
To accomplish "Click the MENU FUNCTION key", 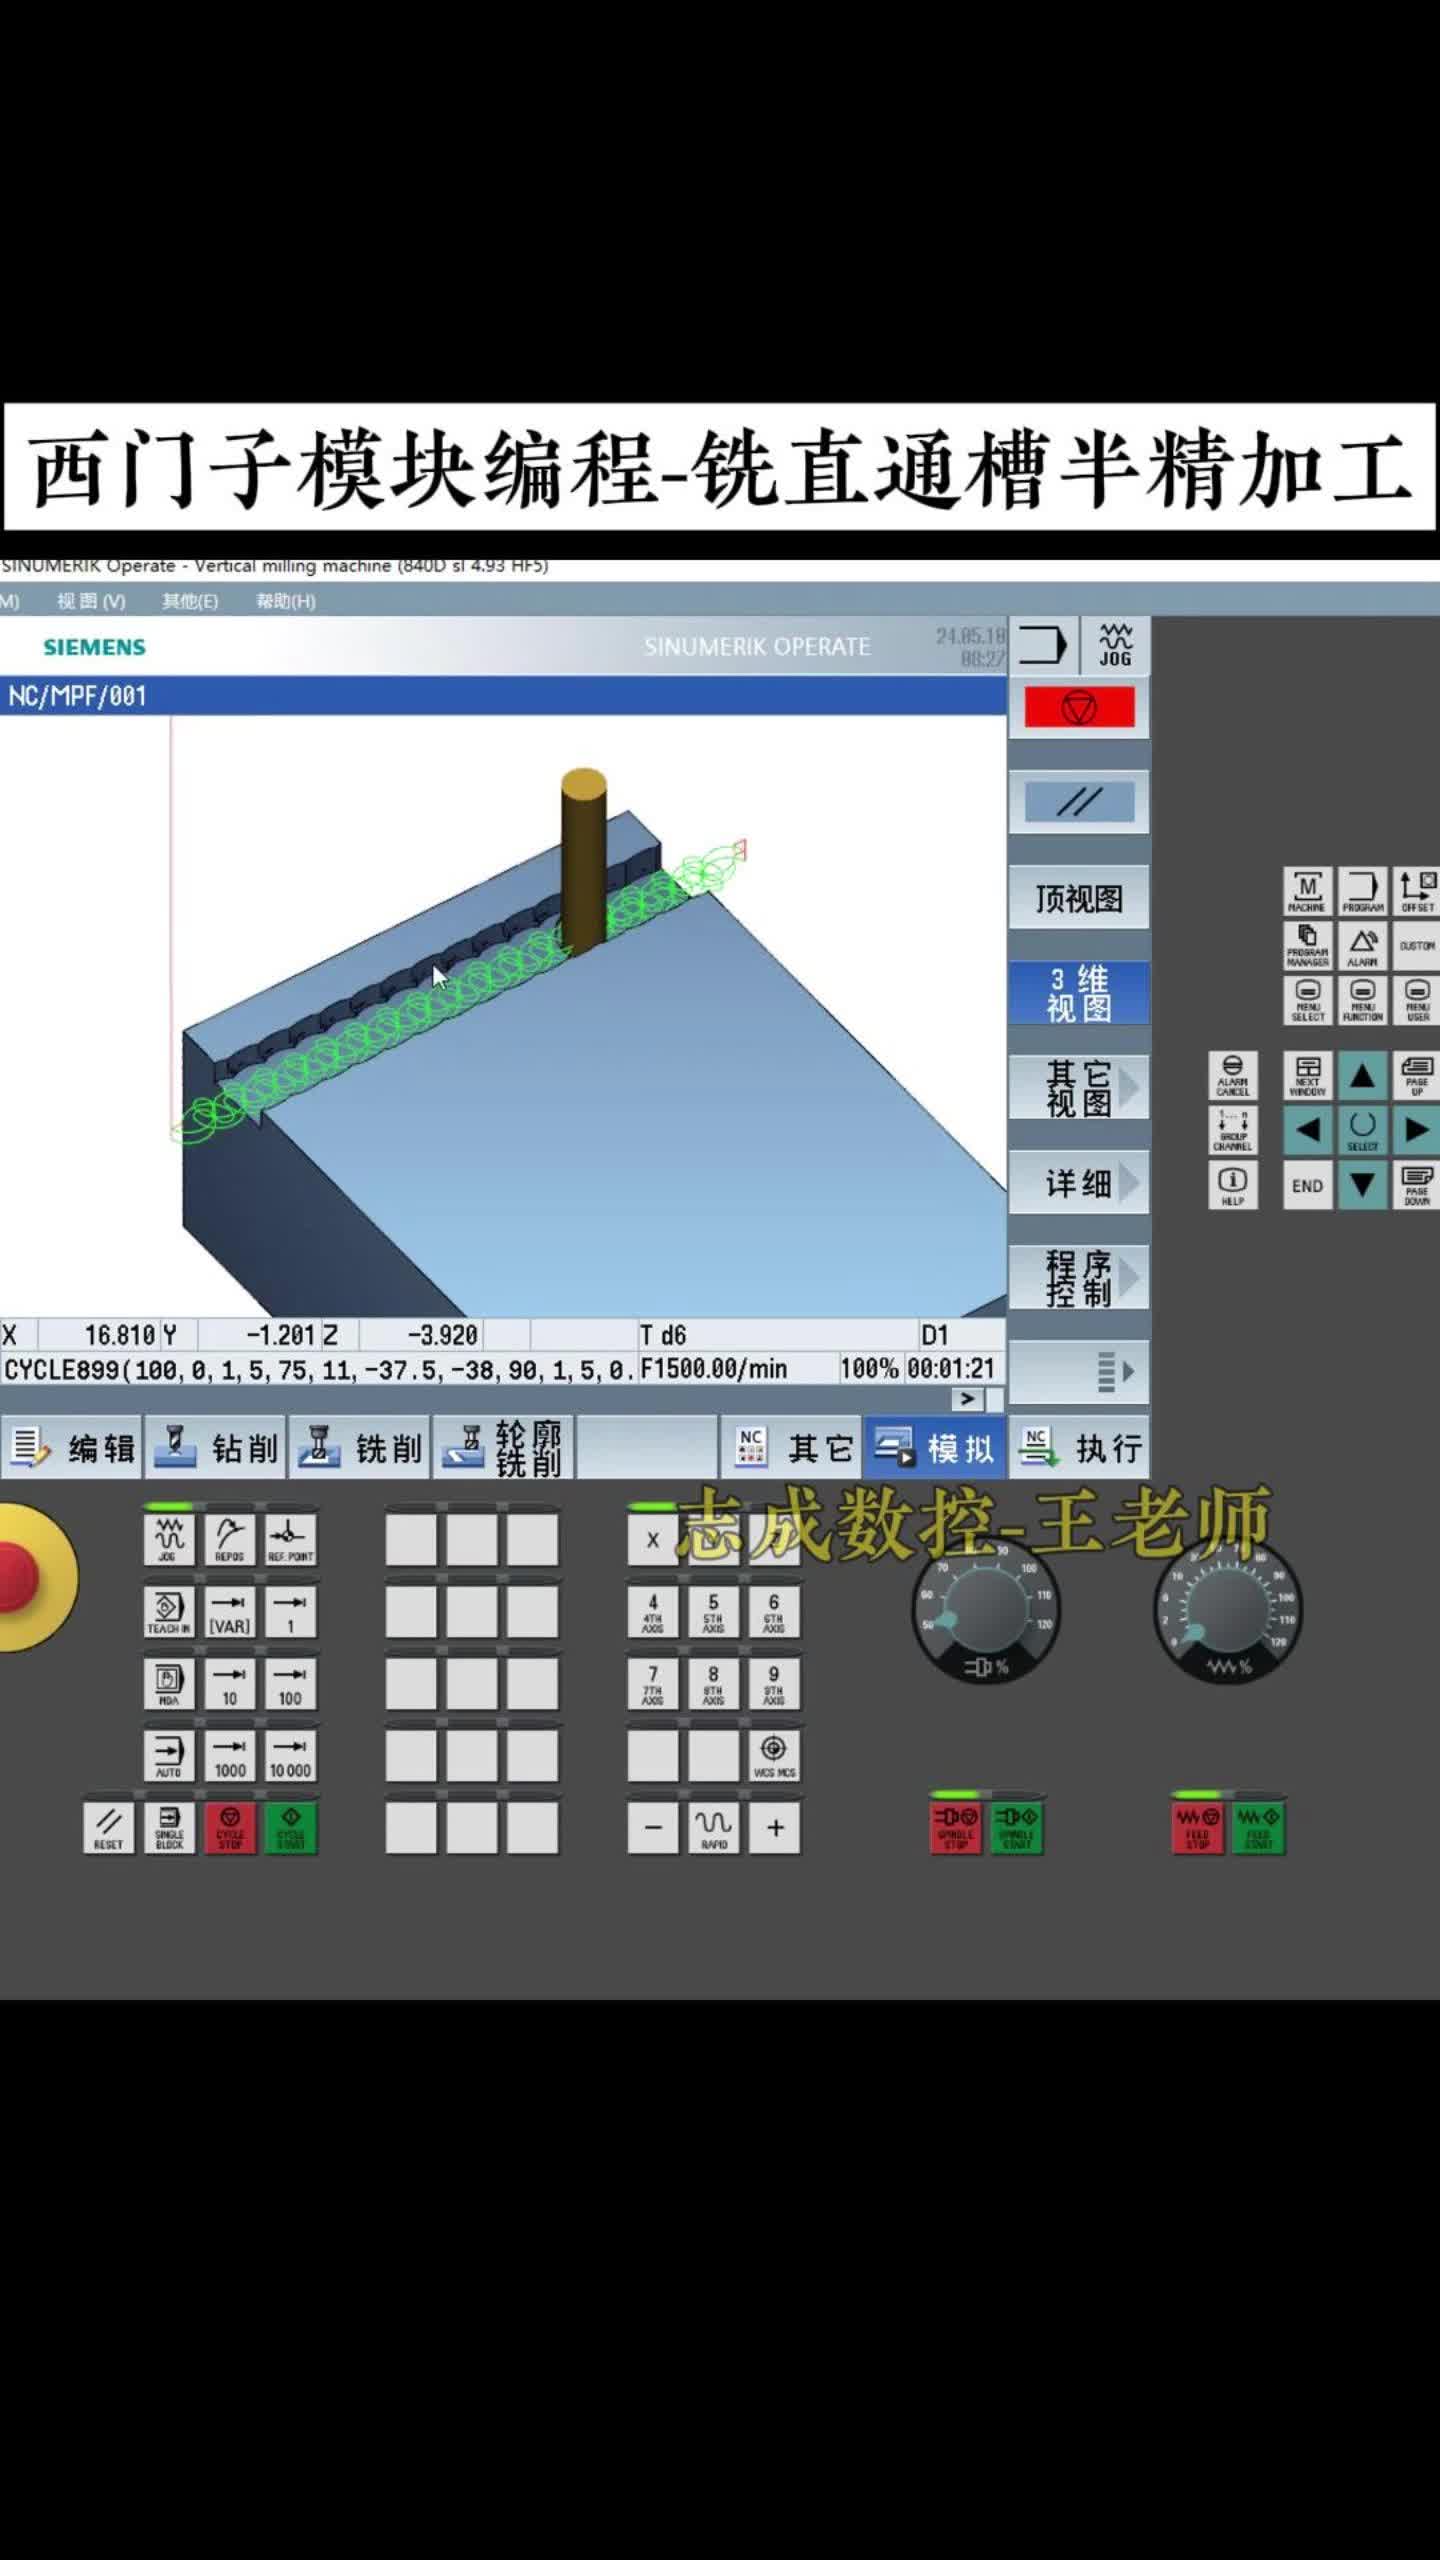I will point(1362,1000).
